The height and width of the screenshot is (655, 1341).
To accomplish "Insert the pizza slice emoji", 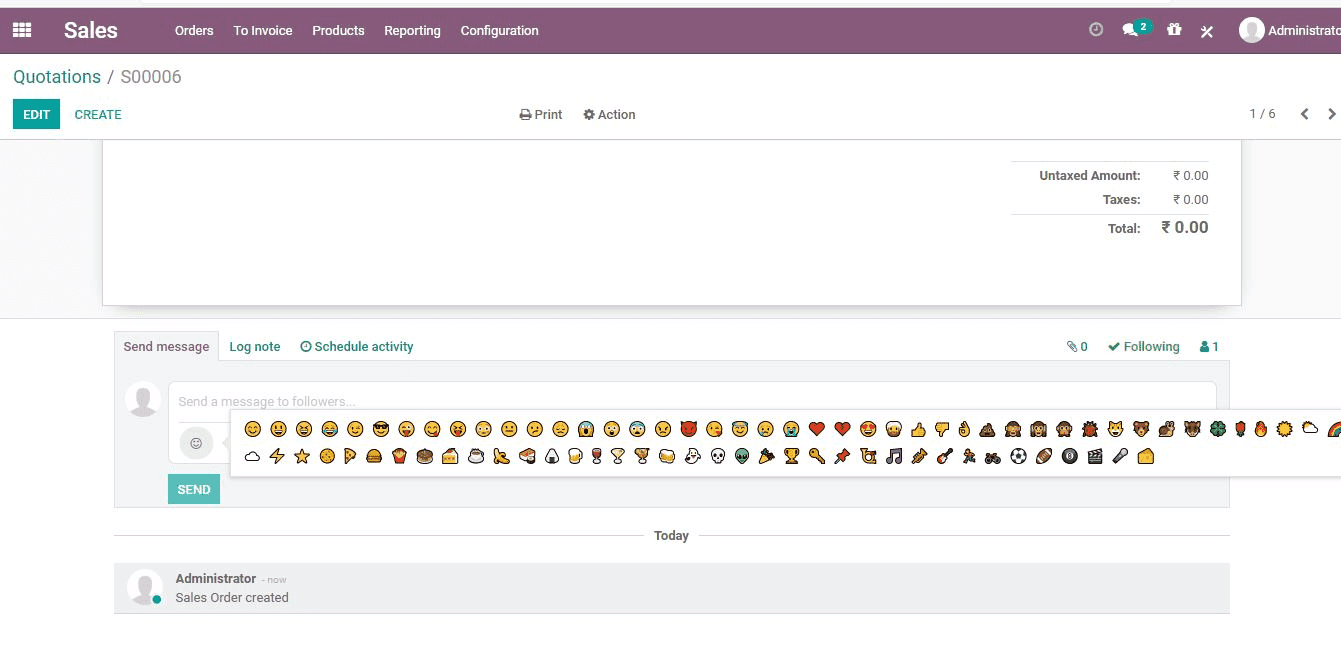I will point(350,456).
